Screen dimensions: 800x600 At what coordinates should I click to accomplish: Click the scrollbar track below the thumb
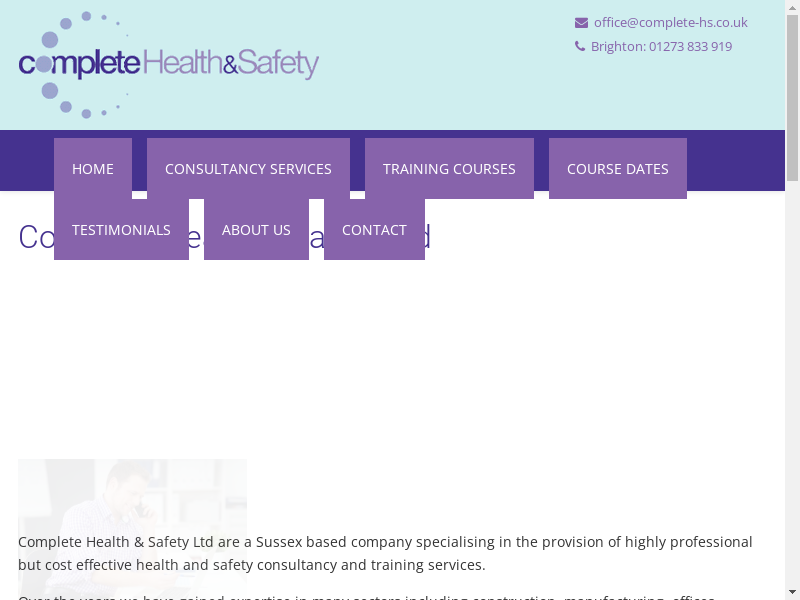pyautogui.click(x=792, y=400)
